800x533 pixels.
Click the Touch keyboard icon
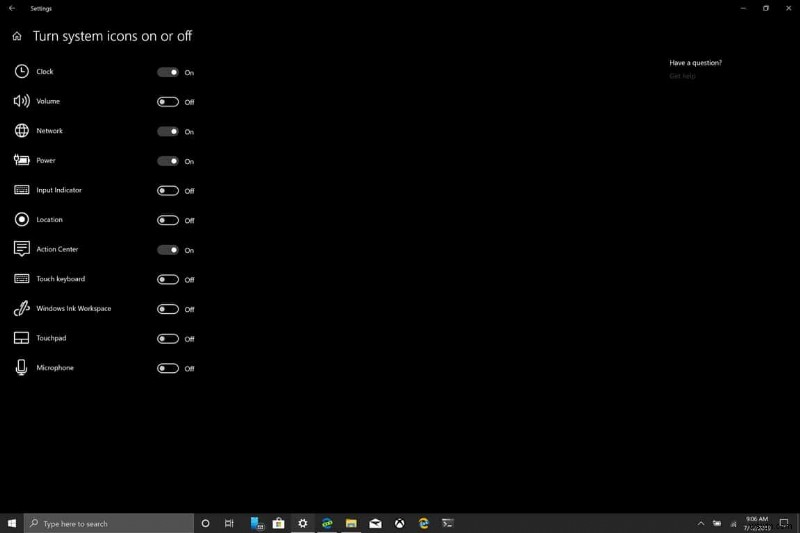click(21, 278)
